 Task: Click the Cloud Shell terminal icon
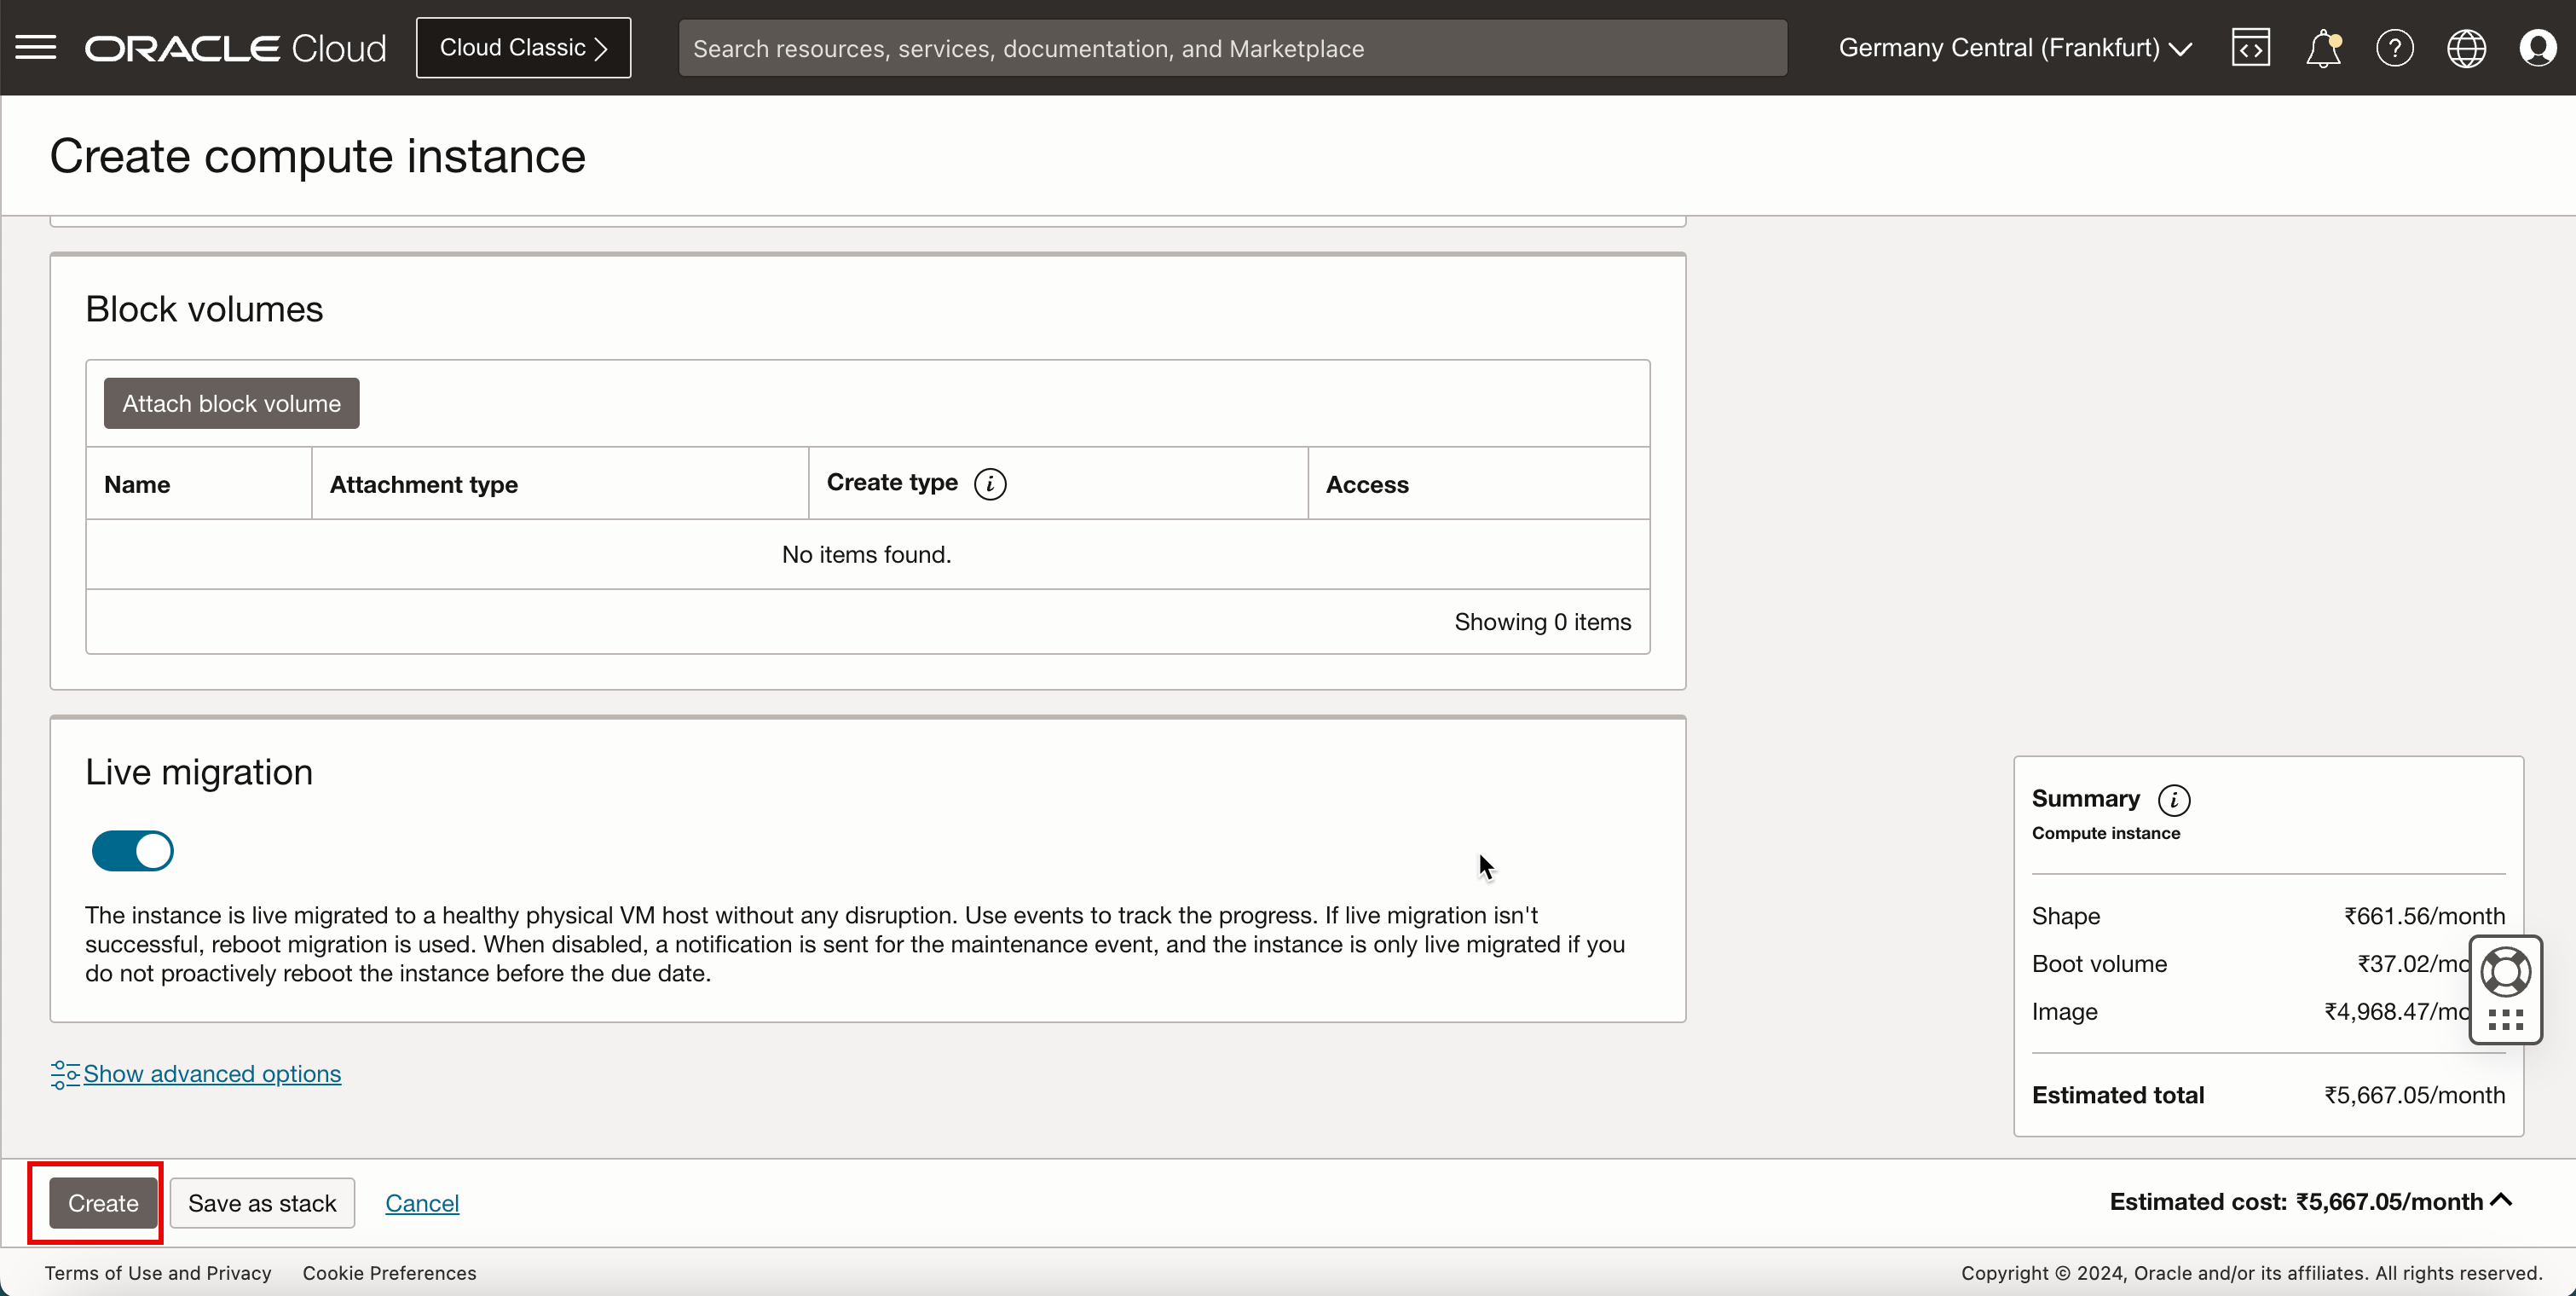[x=2250, y=48]
